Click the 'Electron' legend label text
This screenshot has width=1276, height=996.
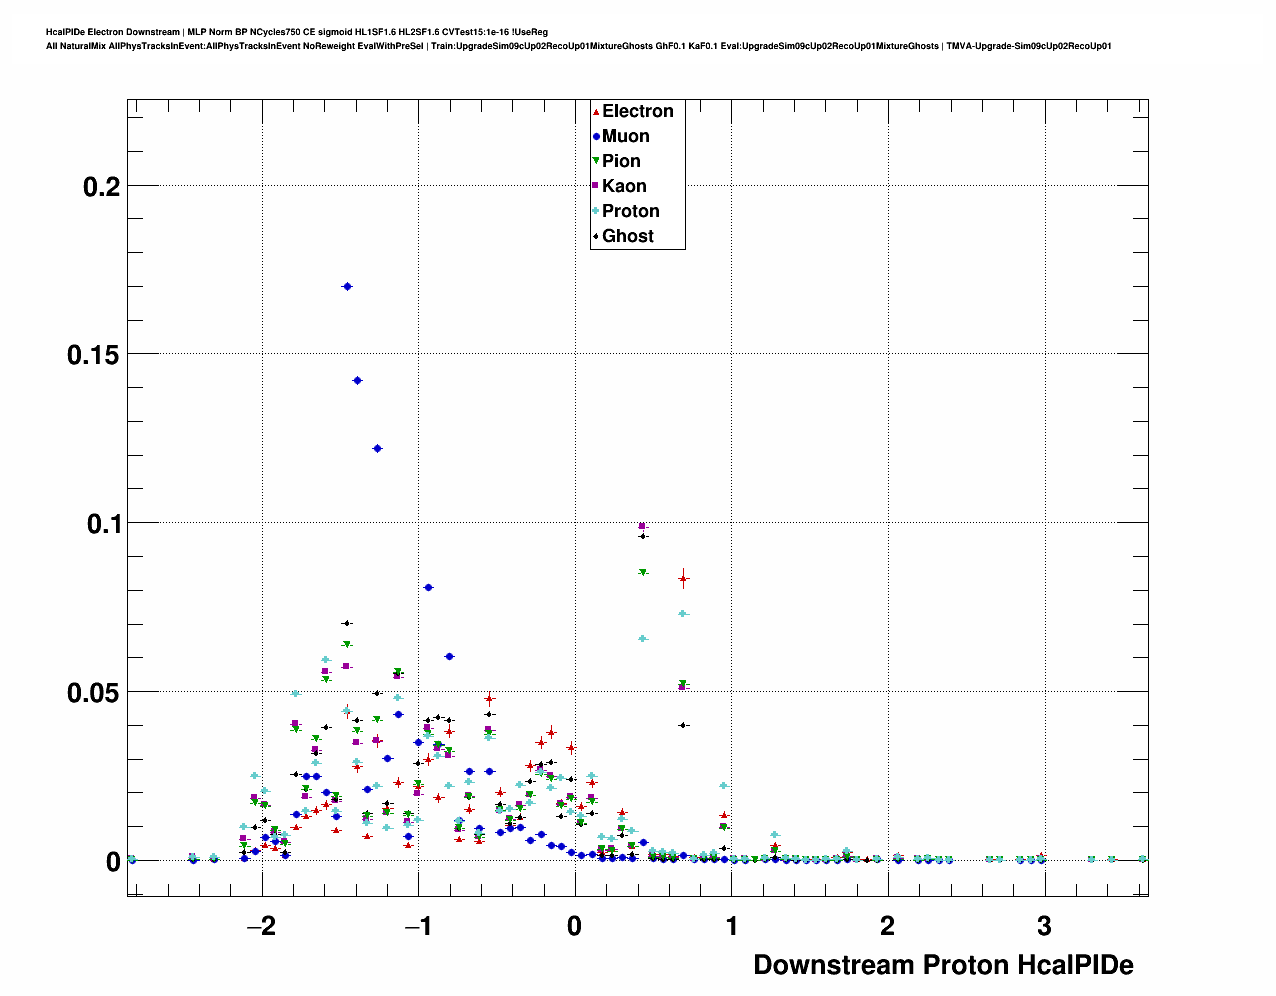637,111
